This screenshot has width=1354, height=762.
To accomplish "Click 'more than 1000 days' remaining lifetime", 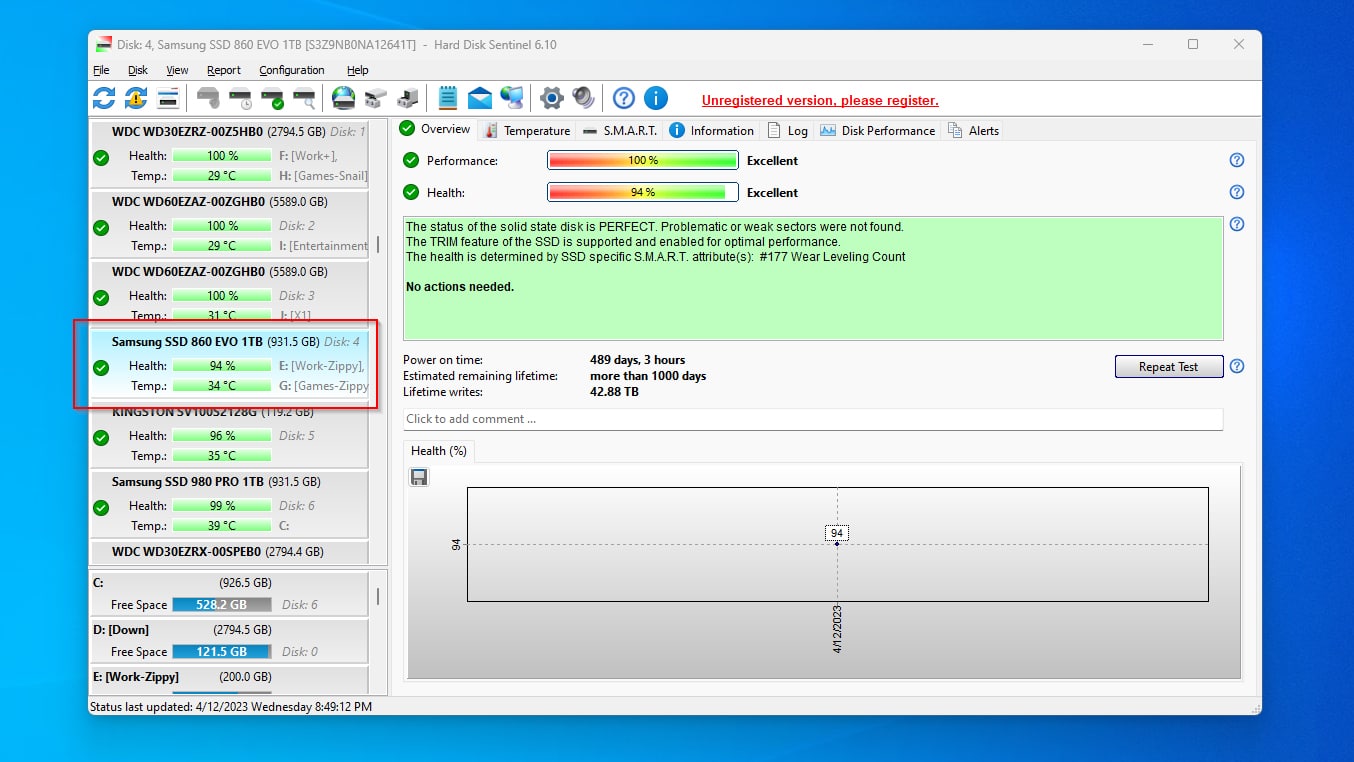I will point(648,376).
